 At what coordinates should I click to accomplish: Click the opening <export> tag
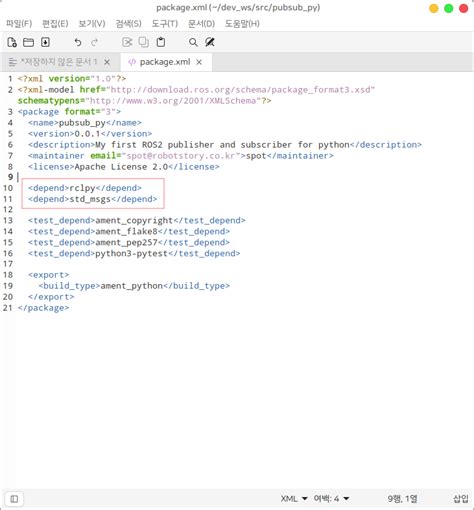pyautogui.click(x=49, y=275)
